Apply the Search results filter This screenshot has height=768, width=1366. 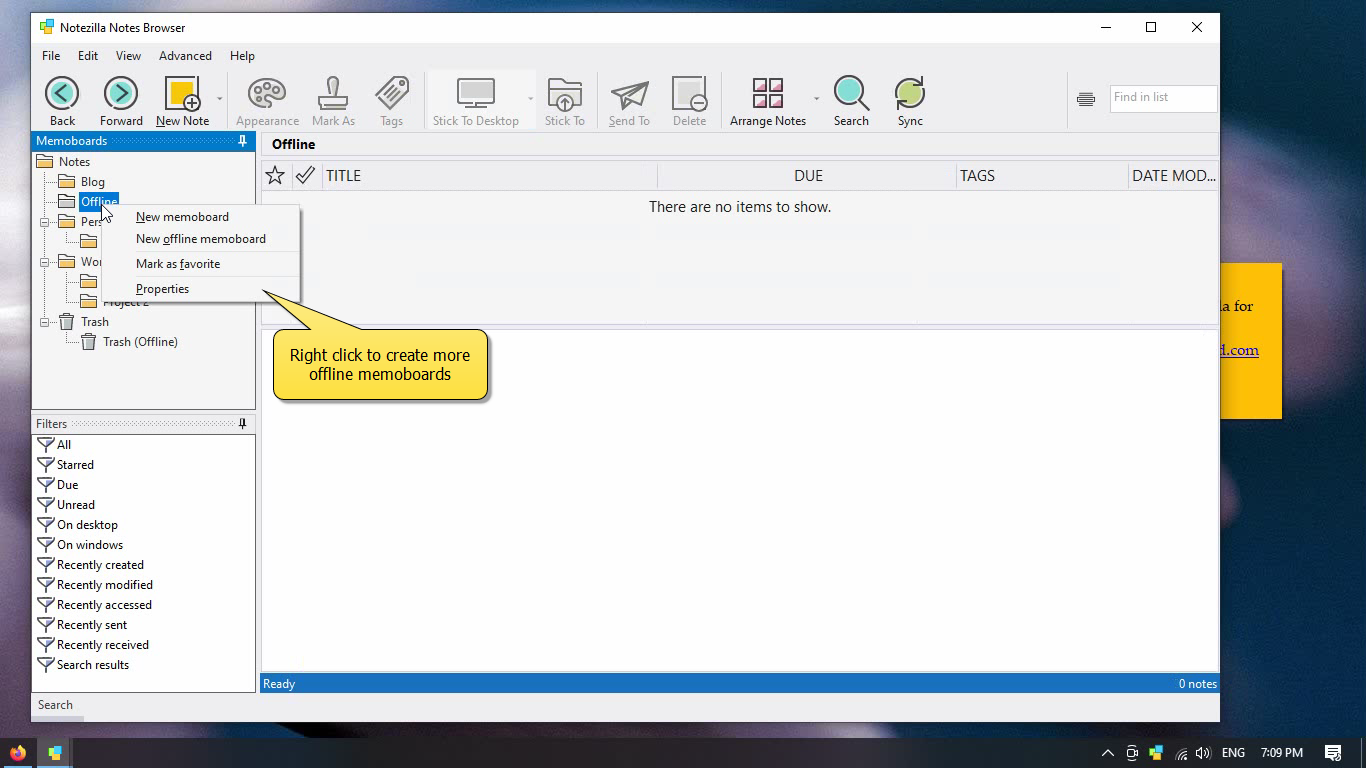(x=93, y=665)
